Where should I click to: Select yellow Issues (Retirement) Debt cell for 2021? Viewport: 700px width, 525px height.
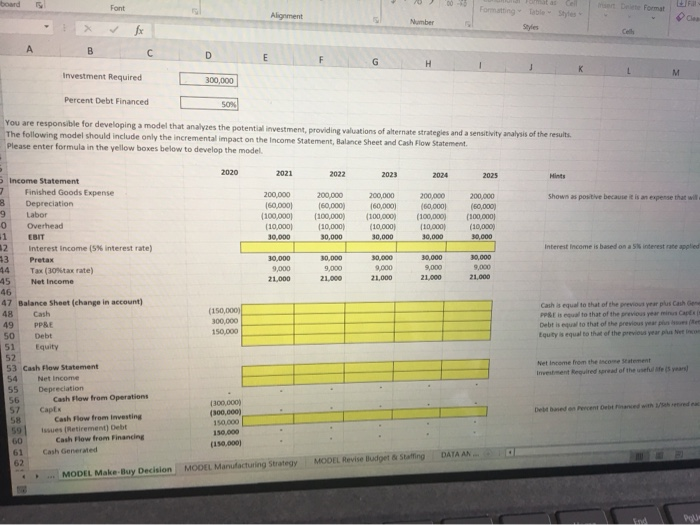(268, 420)
